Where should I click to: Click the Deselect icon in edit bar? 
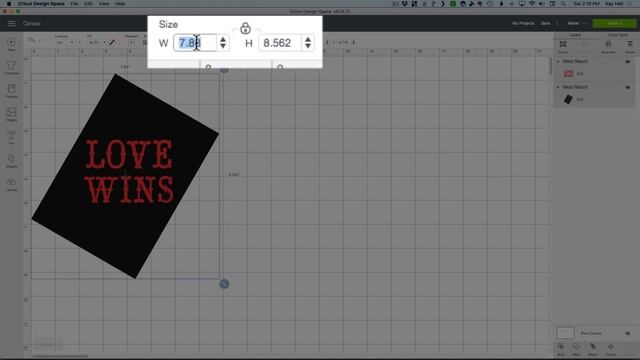tap(131, 42)
